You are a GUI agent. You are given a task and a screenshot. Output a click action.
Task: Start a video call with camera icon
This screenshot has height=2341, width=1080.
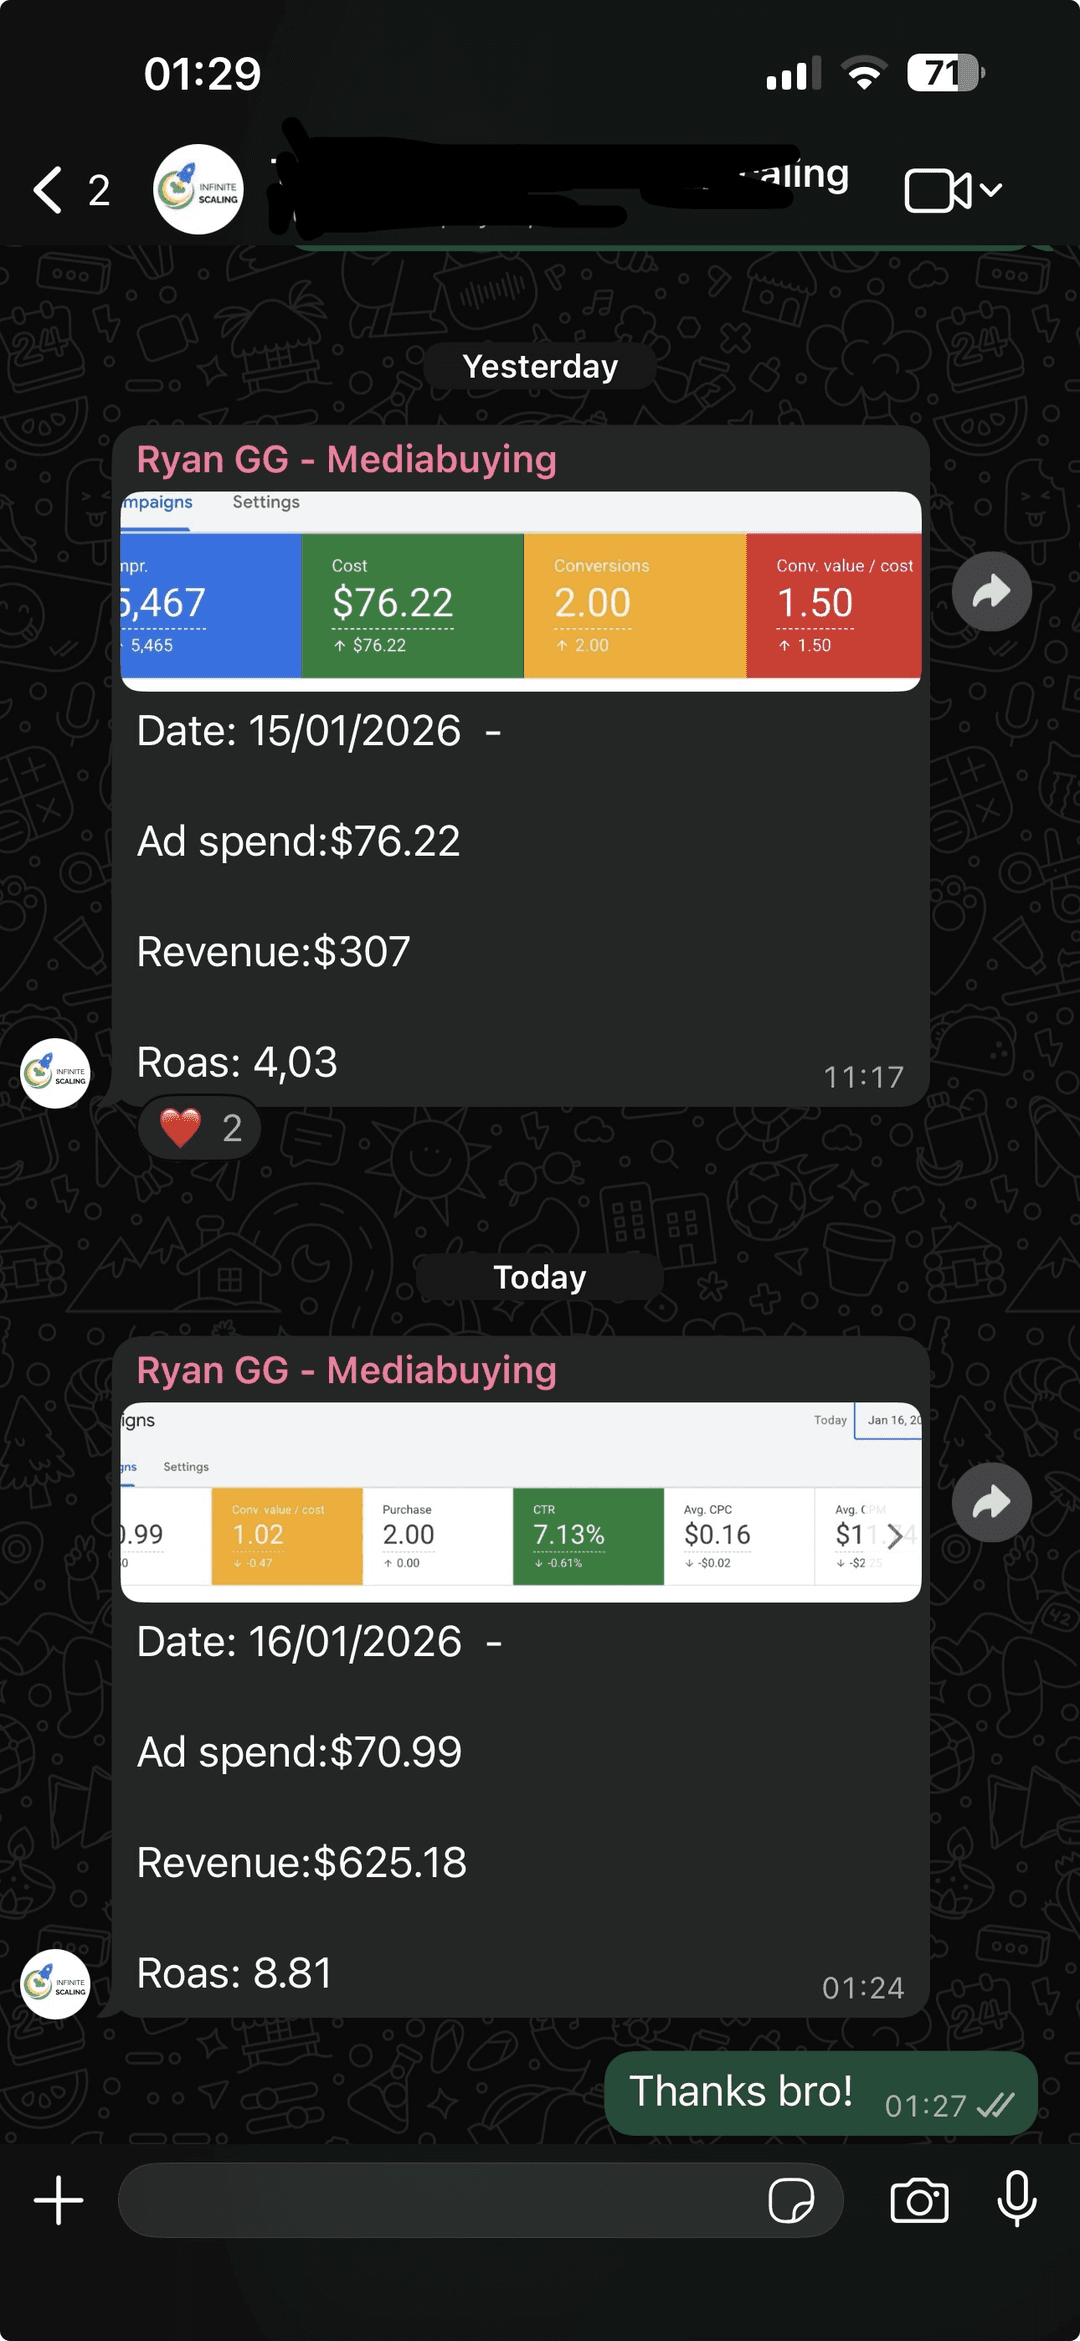tap(937, 190)
